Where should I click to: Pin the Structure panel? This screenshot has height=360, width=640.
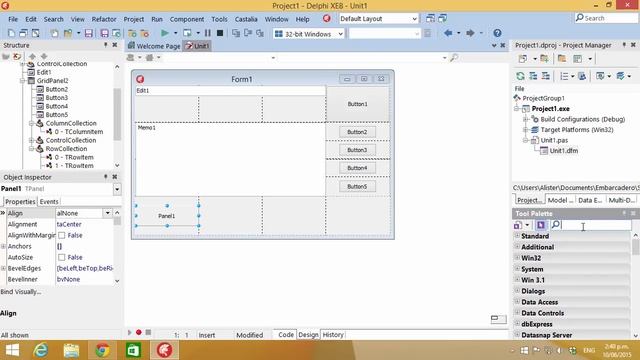click(x=106, y=45)
